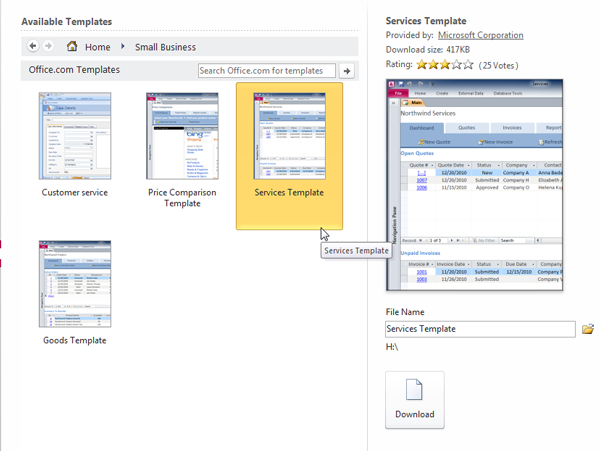Rate template with the fourth star
600x451 pixels.
click(457, 65)
